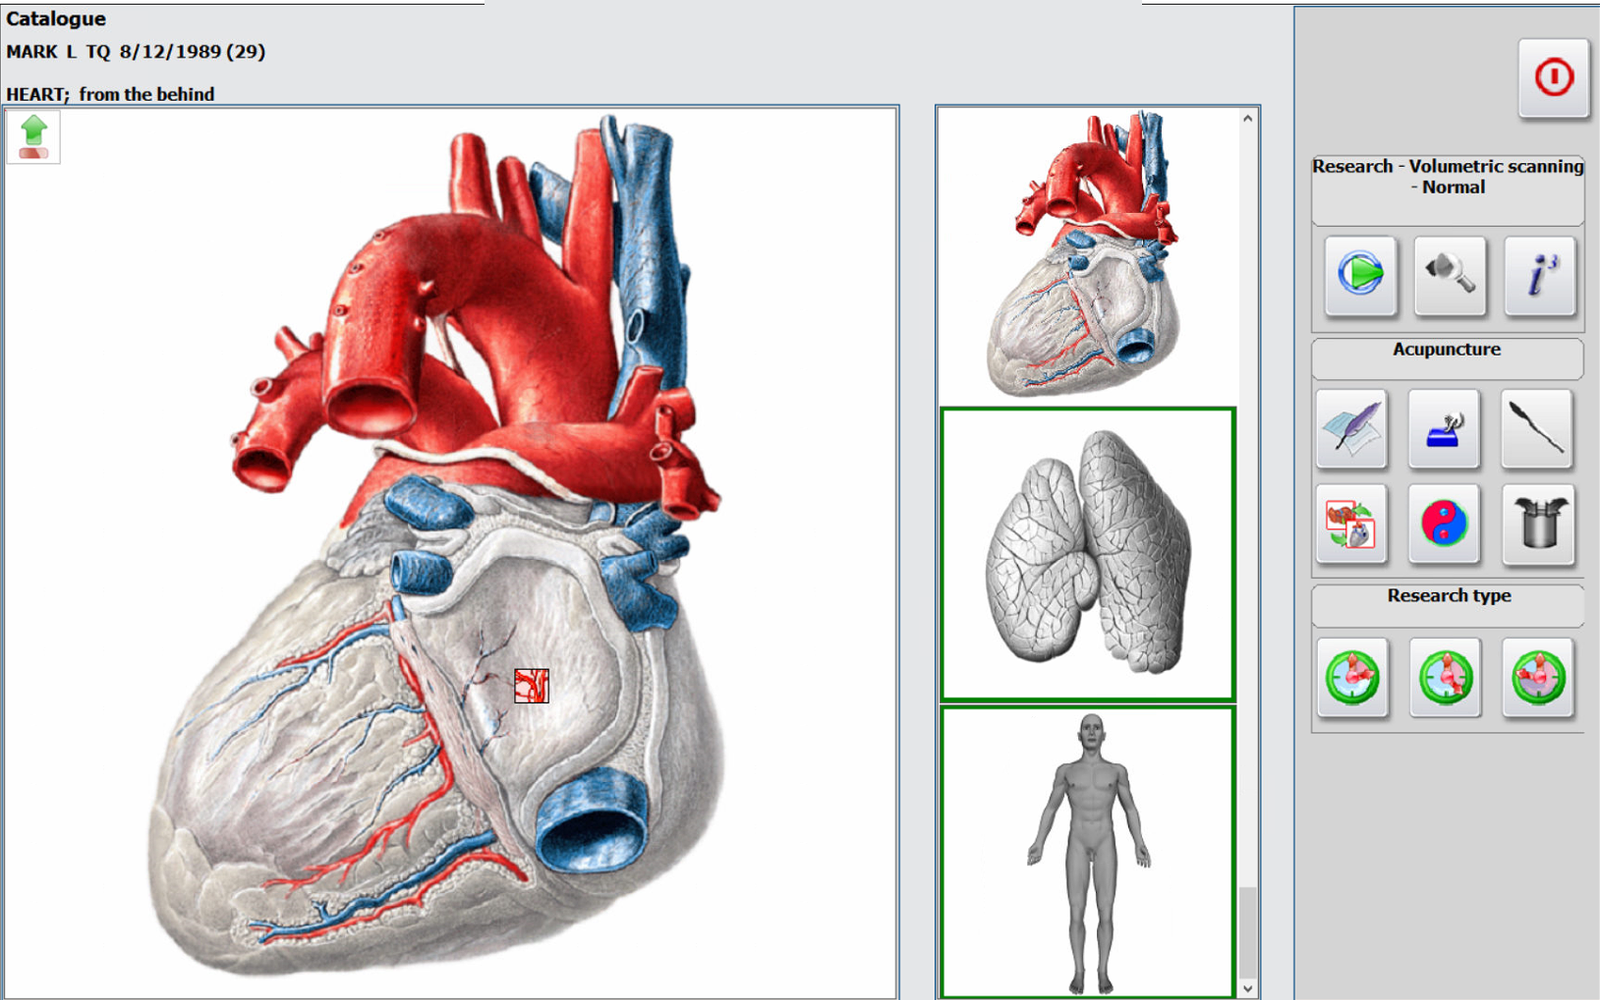Select the first research type icon
1600x1000 pixels.
[x=1352, y=677]
